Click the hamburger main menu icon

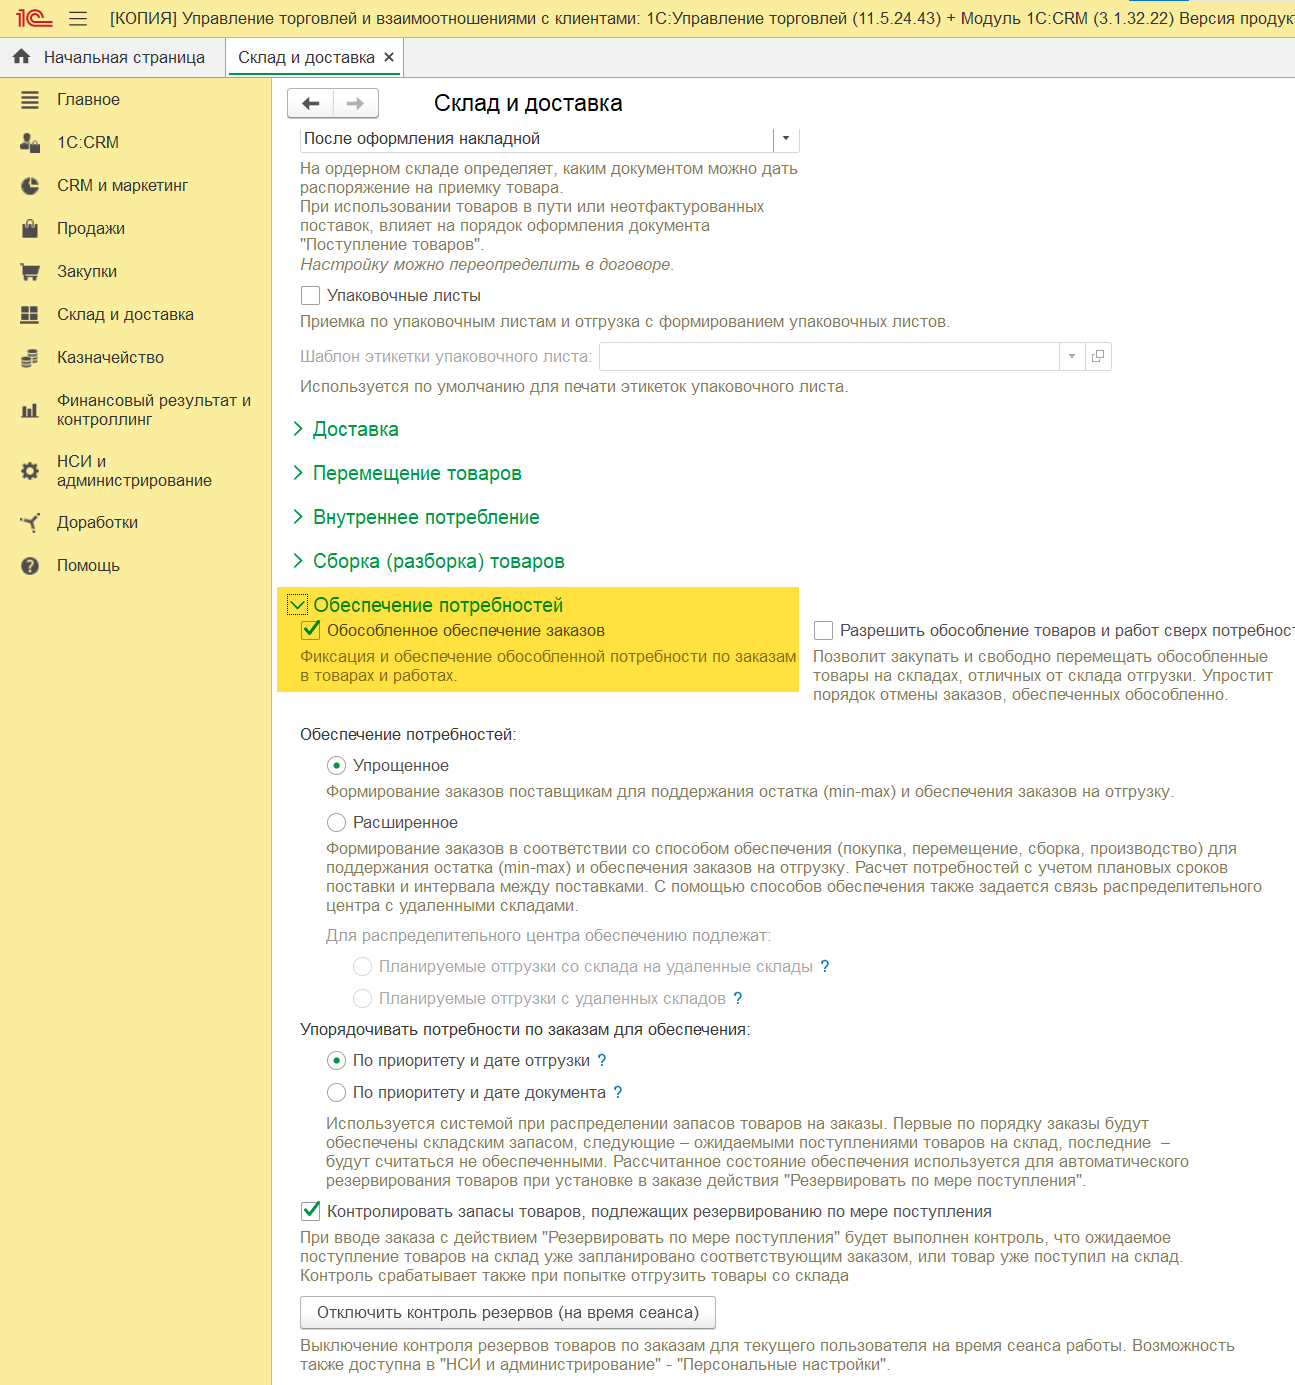point(78,19)
